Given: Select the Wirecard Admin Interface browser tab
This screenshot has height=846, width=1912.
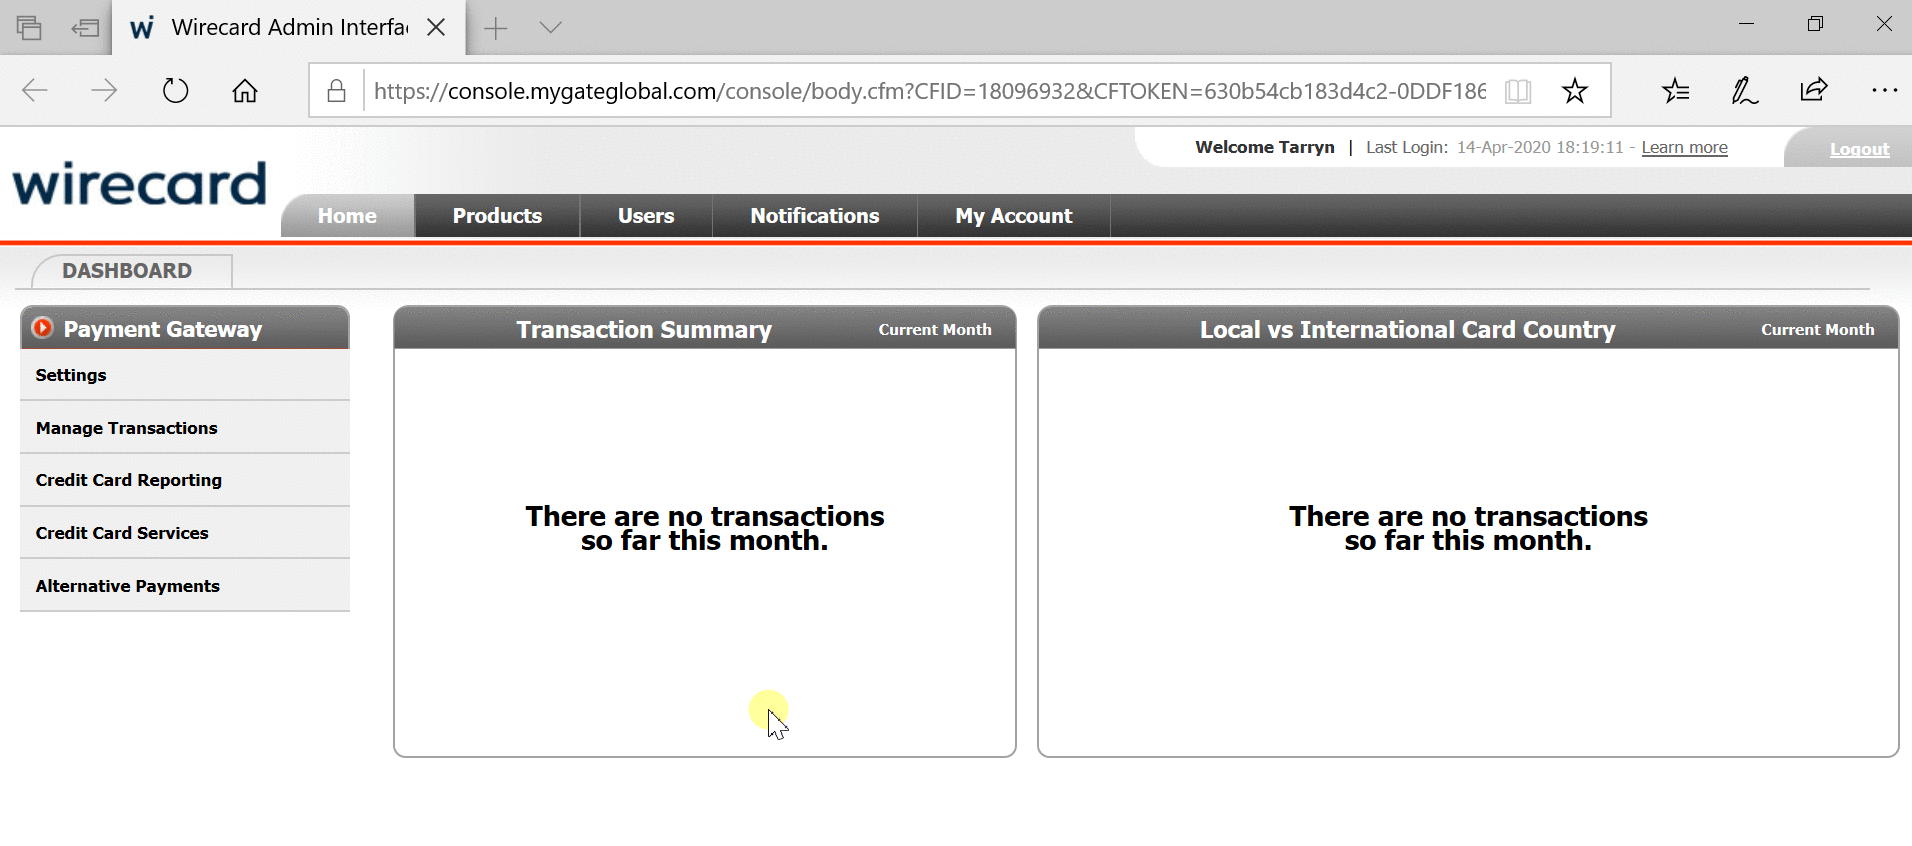Looking at the screenshot, I should pos(289,27).
